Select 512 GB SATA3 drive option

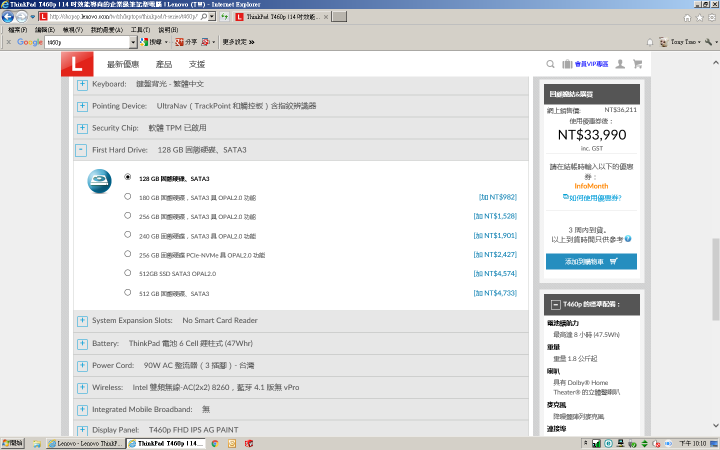coord(128,292)
